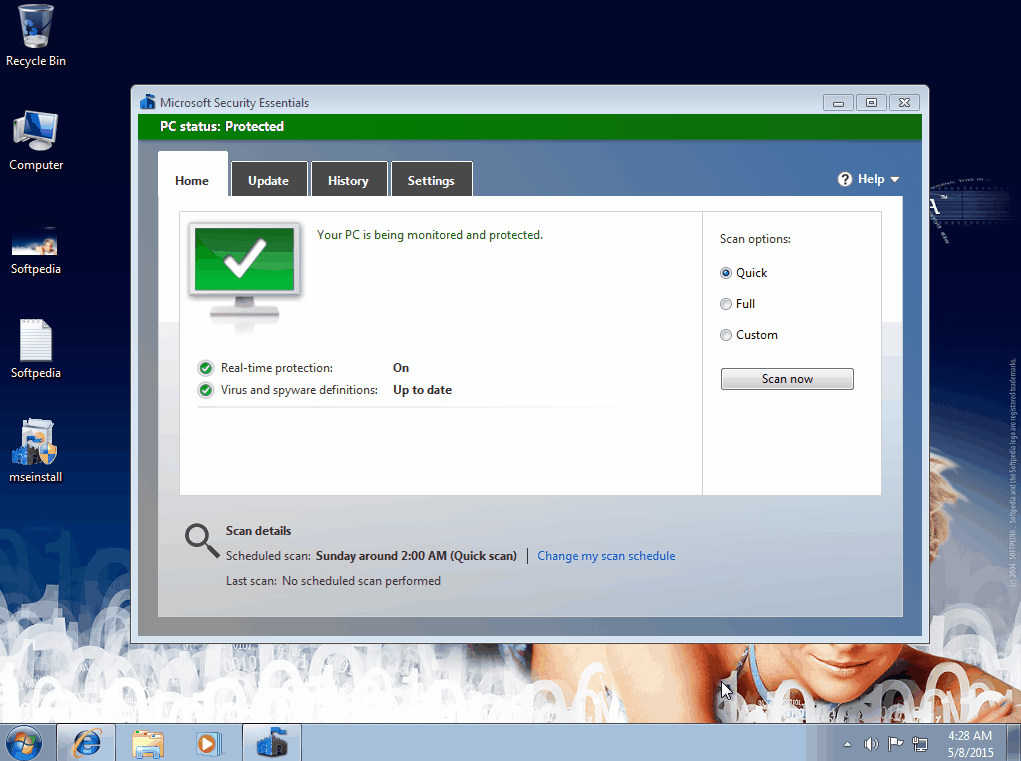Open the Settings tab
Viewport: 1021px width, 761px height.
[431, 181]
